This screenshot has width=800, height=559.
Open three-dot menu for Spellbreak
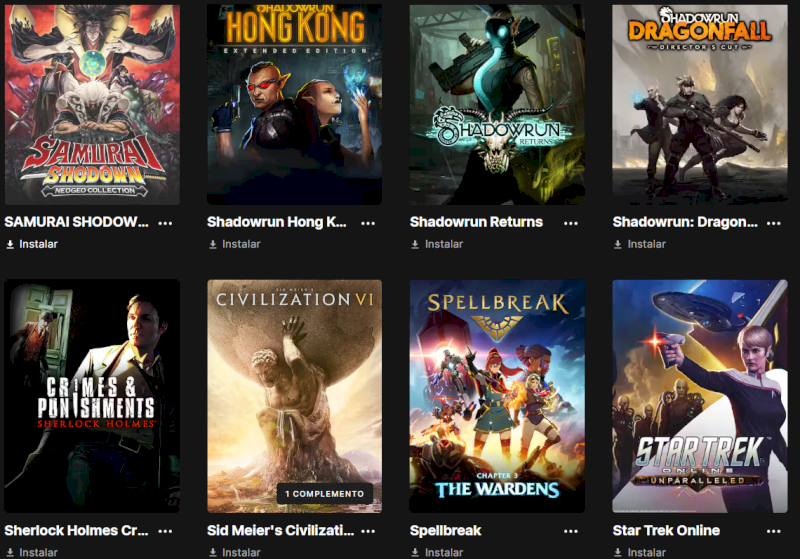click(x=570, y=531)
